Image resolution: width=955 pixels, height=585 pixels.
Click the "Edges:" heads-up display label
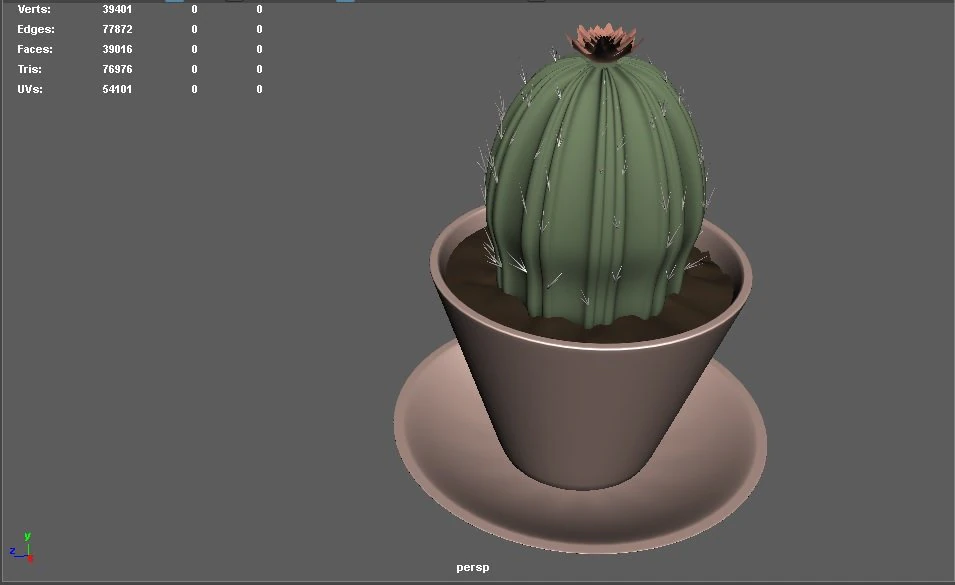tap(36, 29)
